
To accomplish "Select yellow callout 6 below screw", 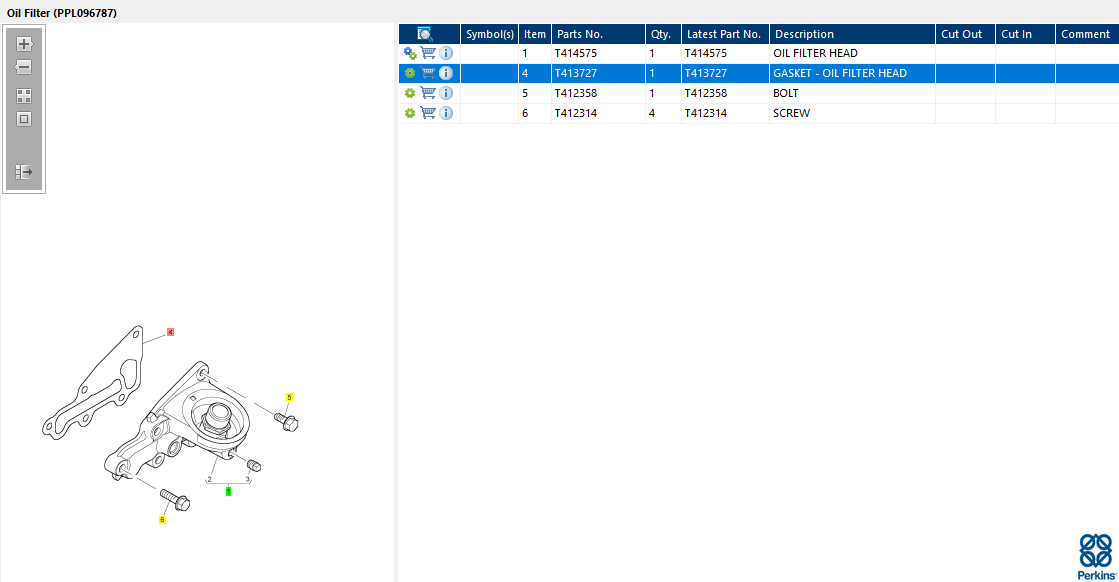I will pyautogui.click(x=162, y=520).
